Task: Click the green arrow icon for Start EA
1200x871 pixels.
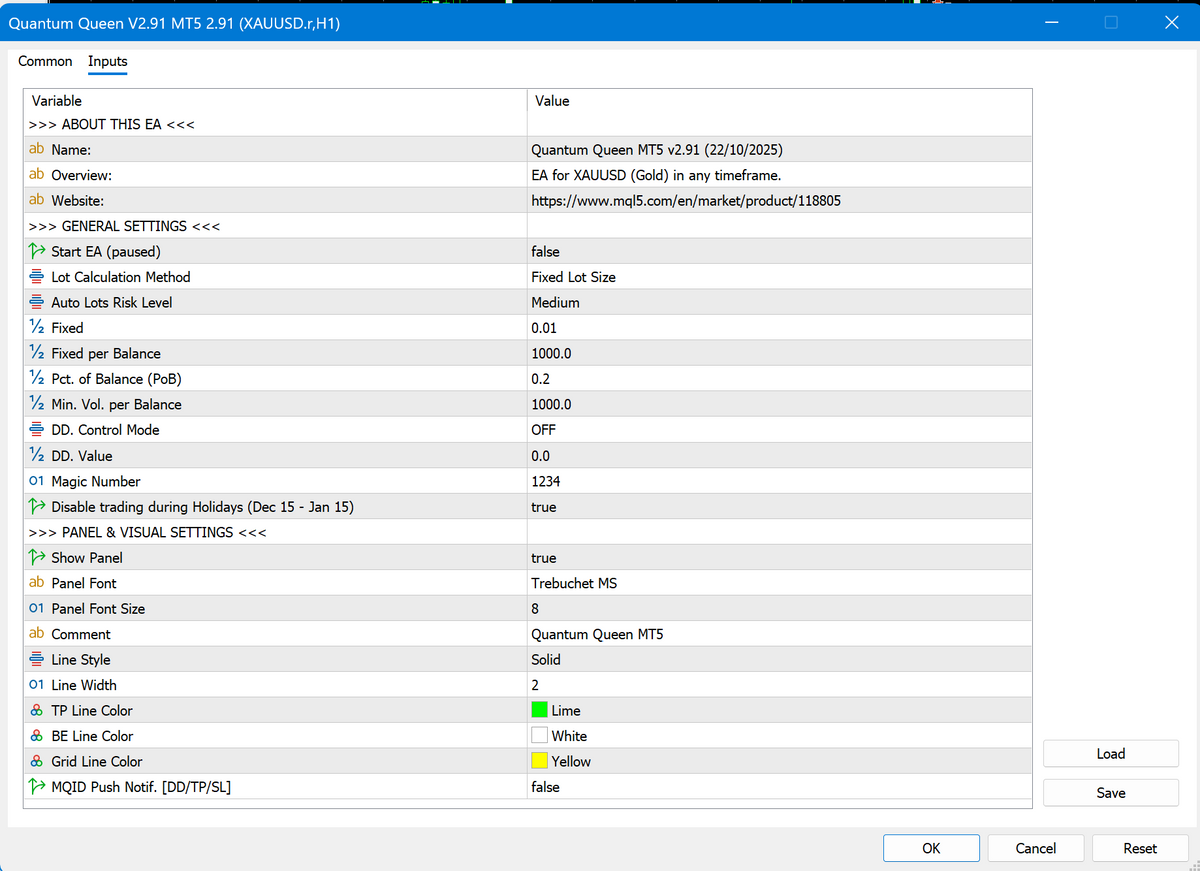Action: pyautogui.click(x=37, y=251)
